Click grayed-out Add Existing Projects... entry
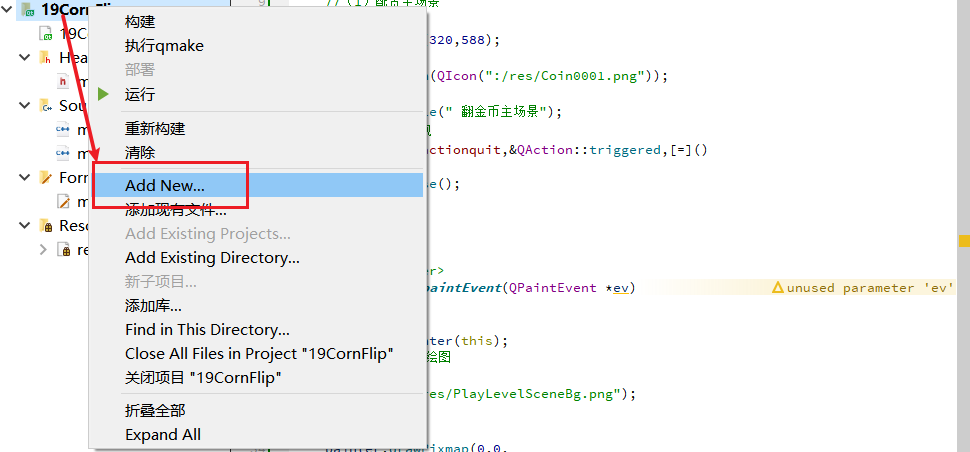The height and width of the screenshot is (452, 970). [x=258, y=234]
